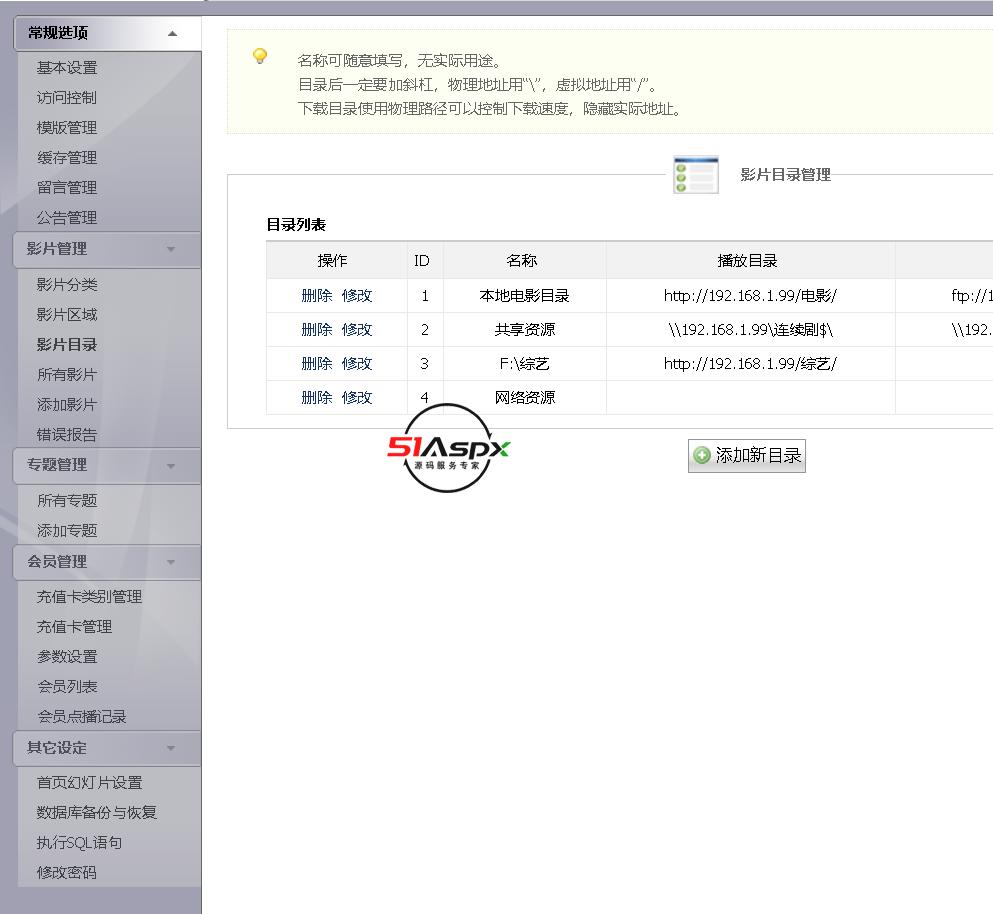The image size is (993, 914).
Task: Go to 数据库备份与恢复
Action: (x=96, y=813)
